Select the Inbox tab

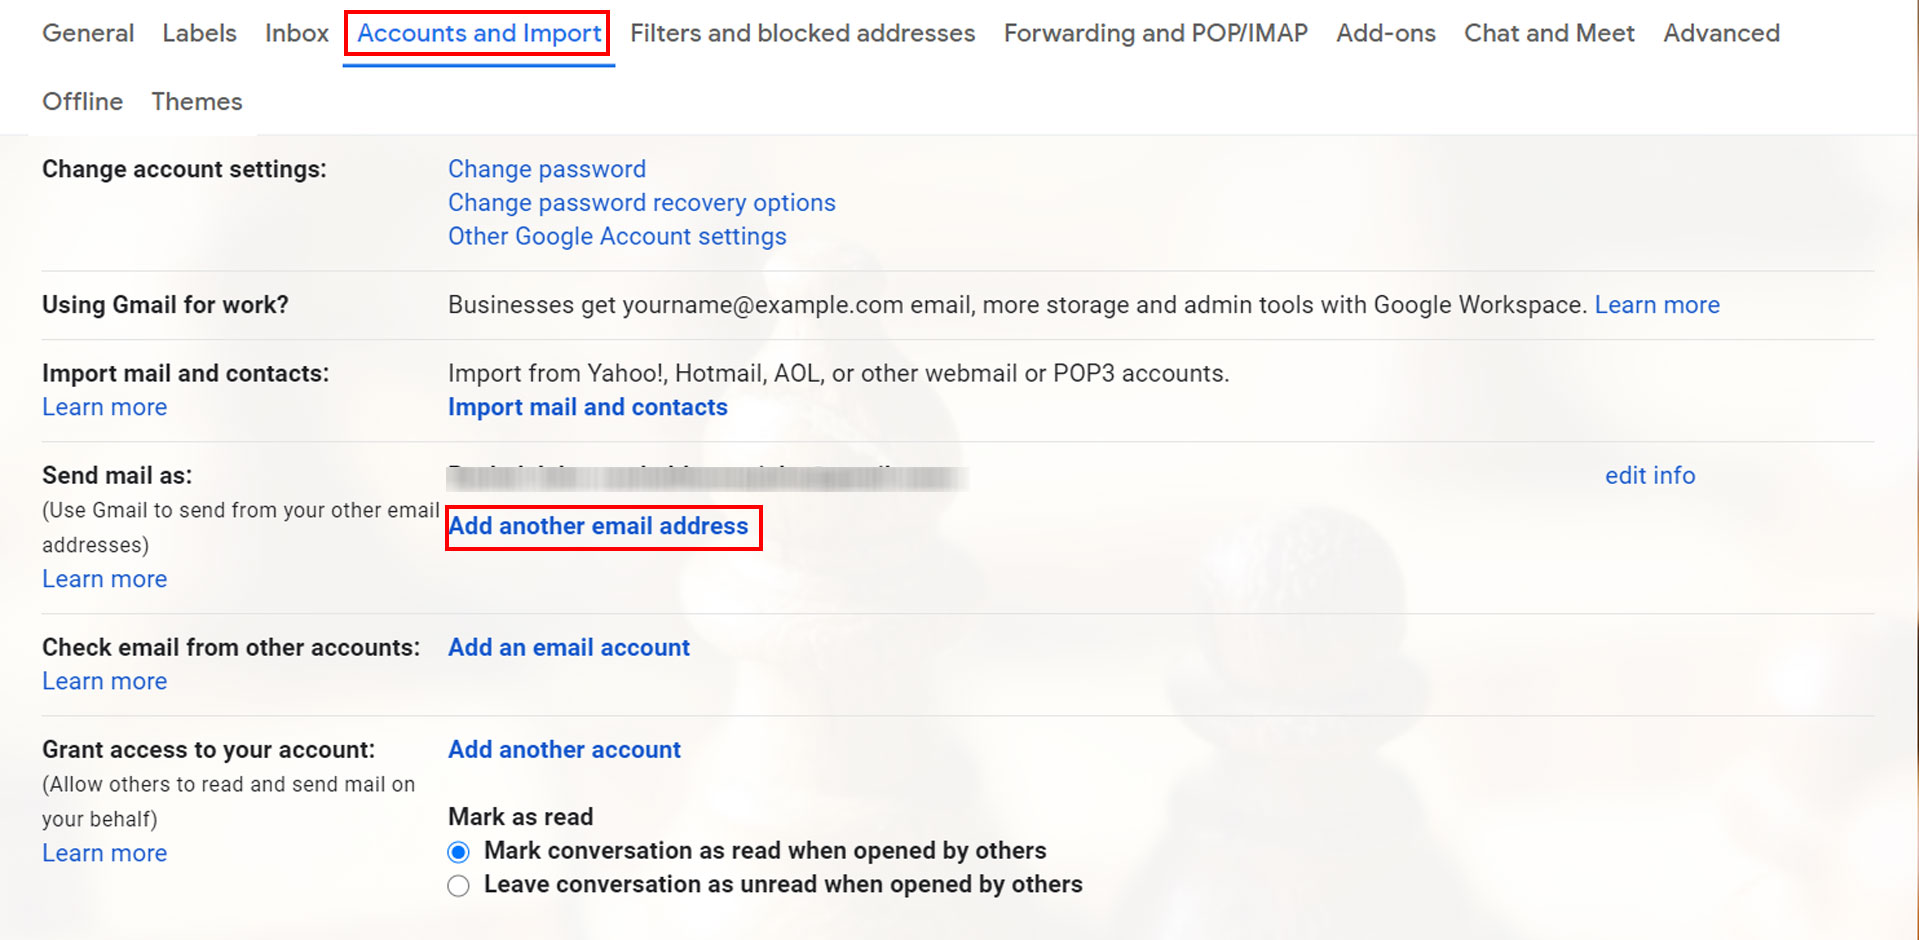pos(295,33)
